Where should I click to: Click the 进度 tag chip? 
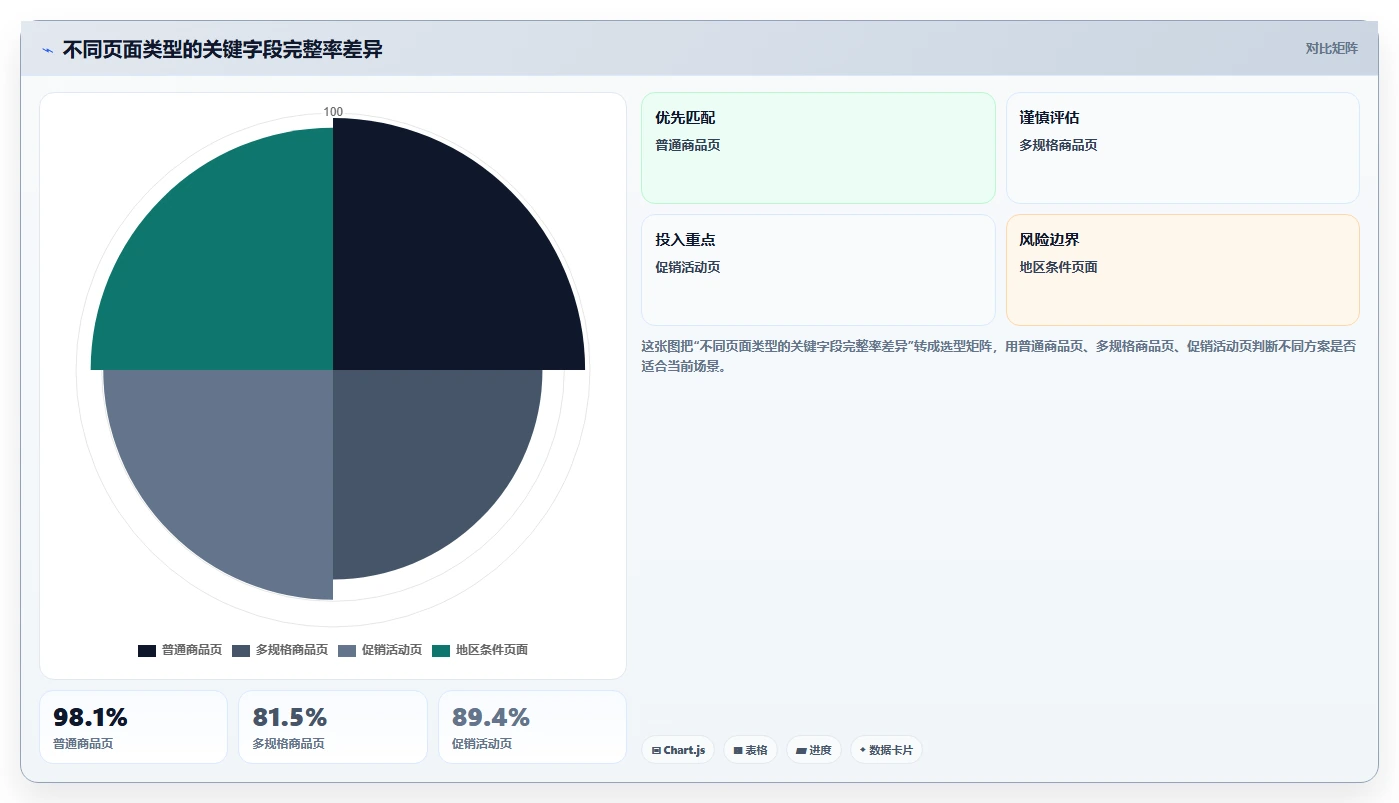click(814, 750)
